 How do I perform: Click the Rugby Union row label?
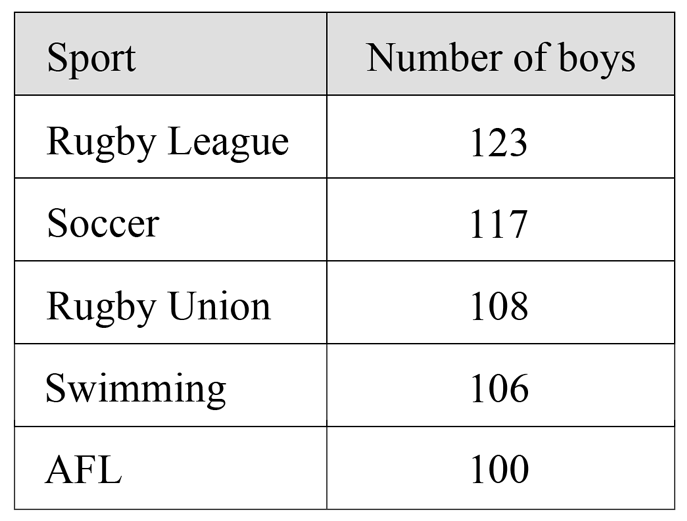159,307
